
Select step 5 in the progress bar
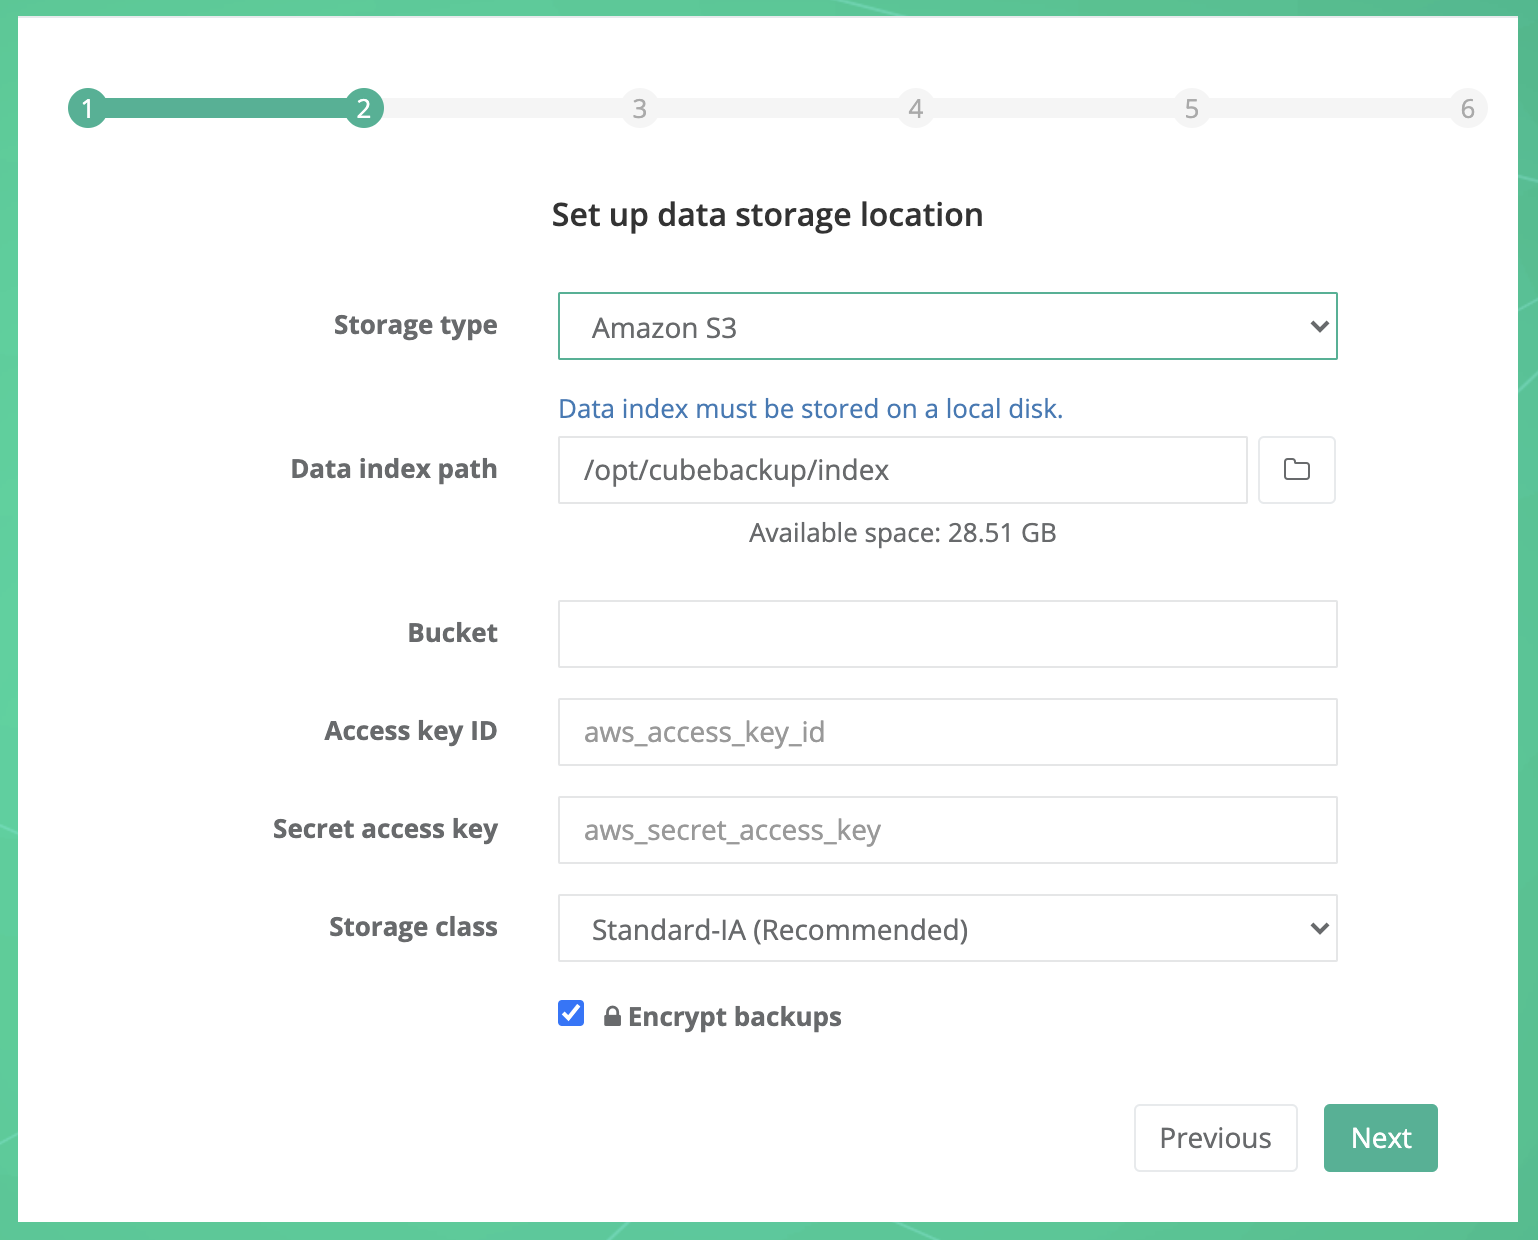pyautogui.click(x=1191, y=108)
